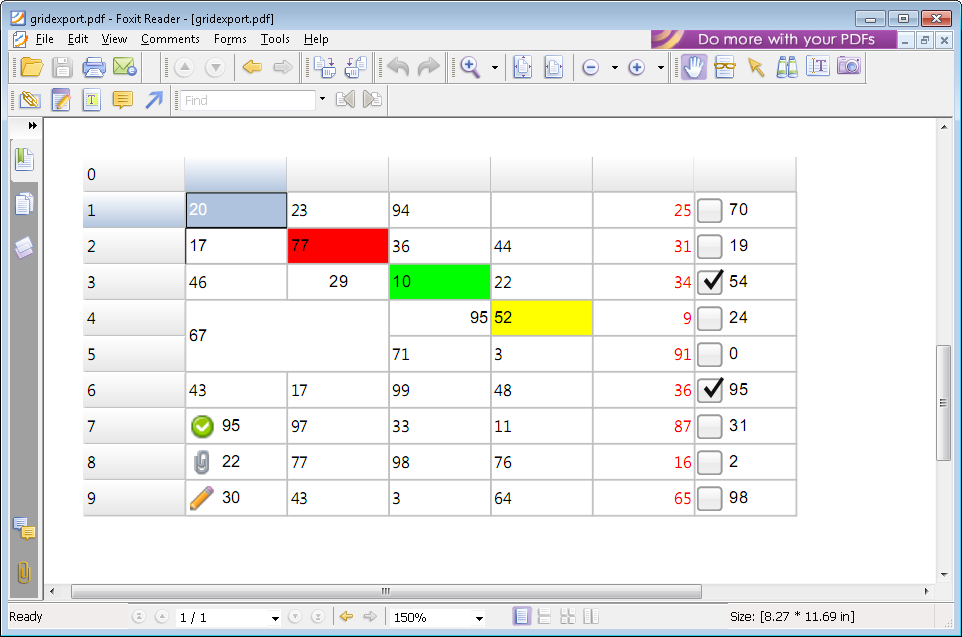The image size is (962, 637).
Task: Click the "Do more with your PDFs" banner
Action: point(773,39)
